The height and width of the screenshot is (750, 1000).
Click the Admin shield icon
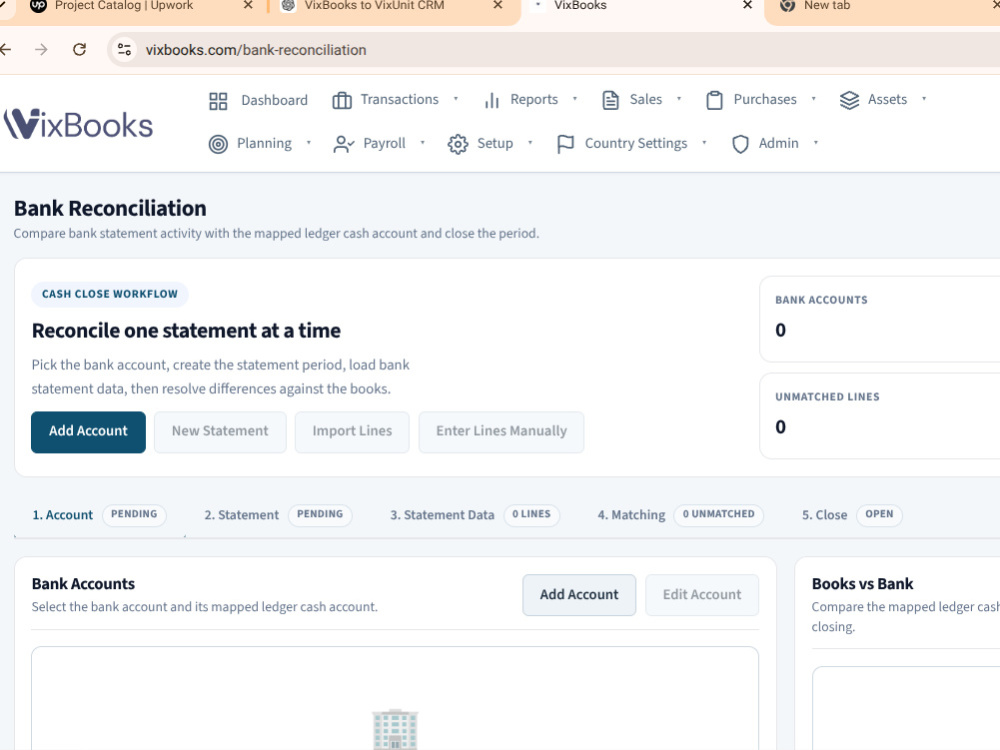[740, 144]
